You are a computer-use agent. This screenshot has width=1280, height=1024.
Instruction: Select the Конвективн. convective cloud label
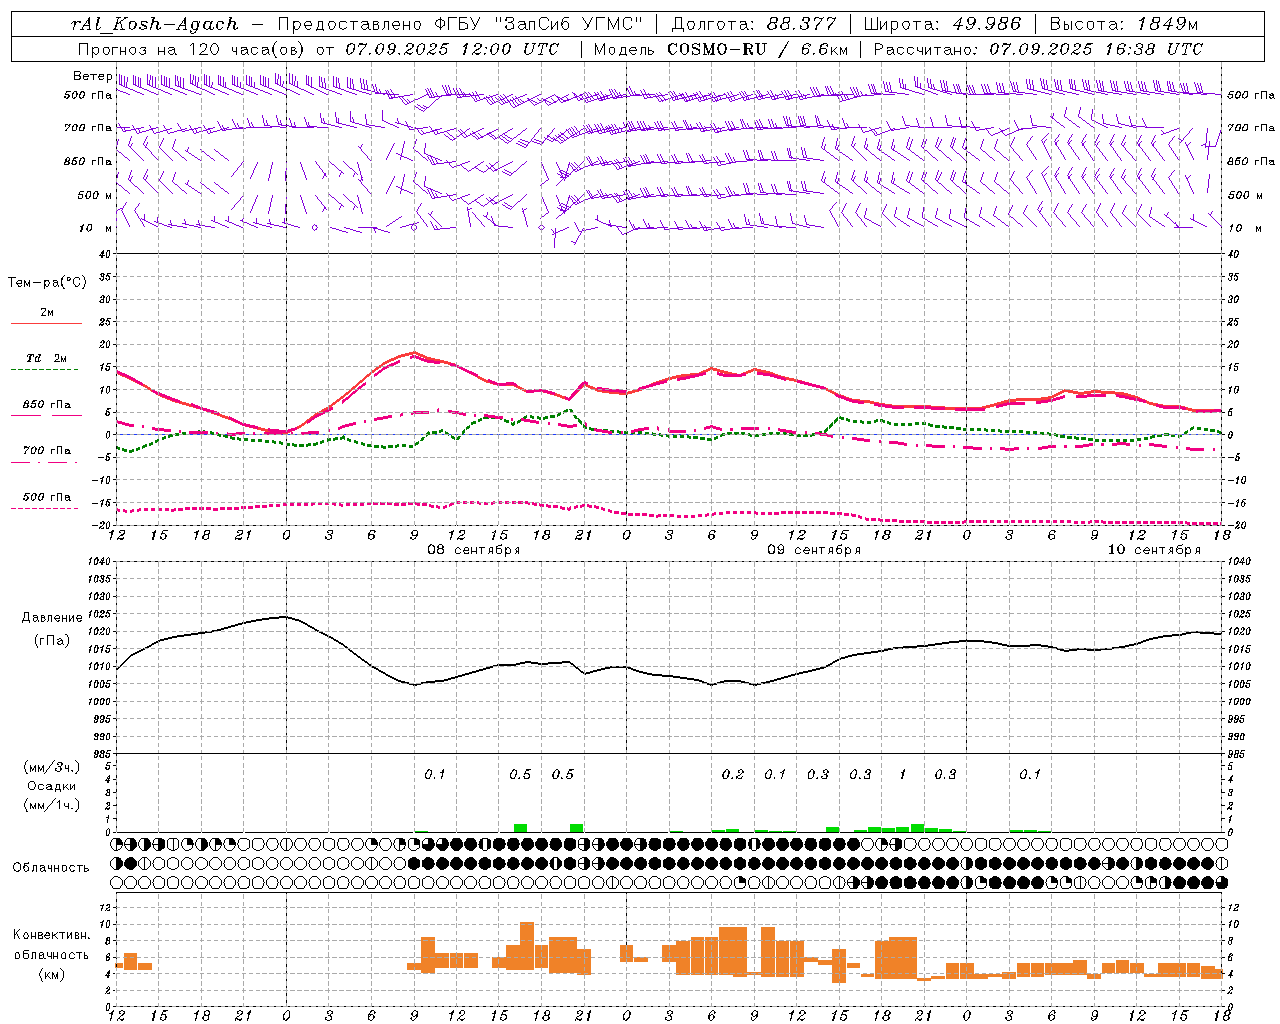[x=51, y=935]
